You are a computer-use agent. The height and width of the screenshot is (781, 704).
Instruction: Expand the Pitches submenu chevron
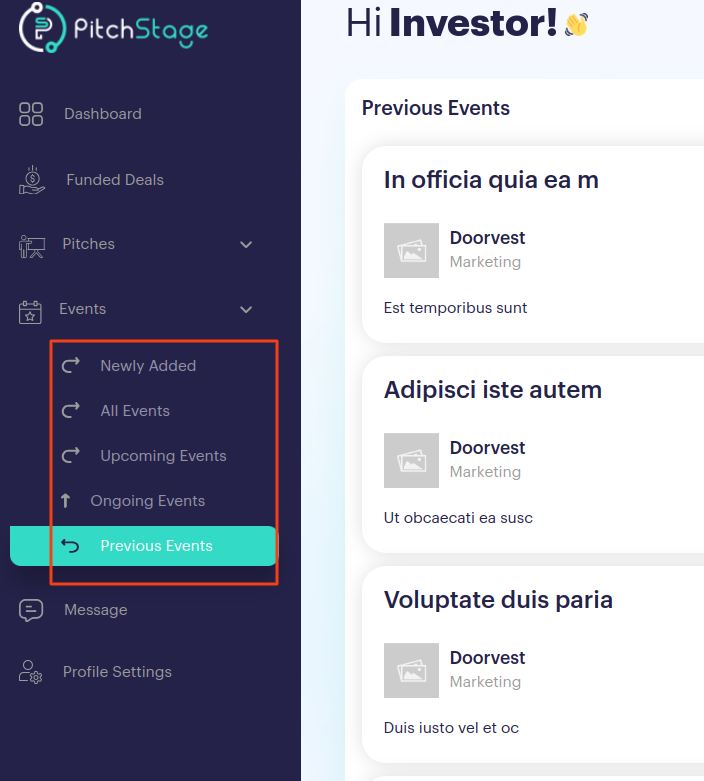(246, 245)
